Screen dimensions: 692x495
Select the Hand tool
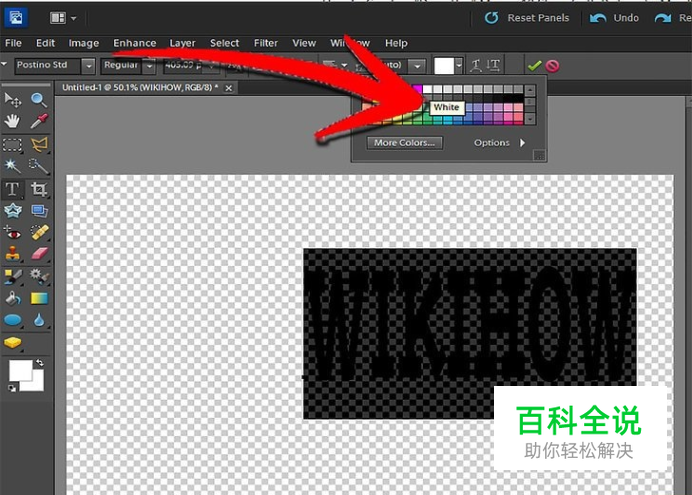coord(12,121)
